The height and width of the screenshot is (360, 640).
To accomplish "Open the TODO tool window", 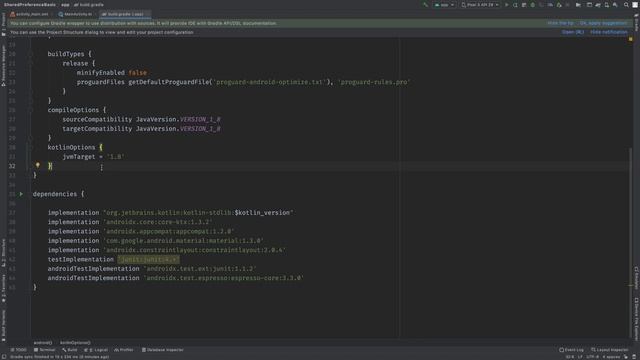I will coord(18,350).
